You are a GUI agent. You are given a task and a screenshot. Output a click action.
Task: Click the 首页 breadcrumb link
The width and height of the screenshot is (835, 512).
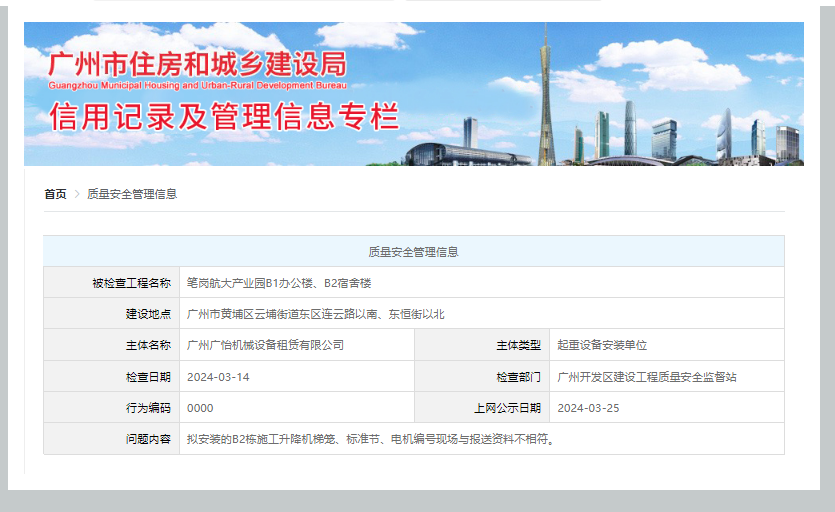click(x=55, y=194)
